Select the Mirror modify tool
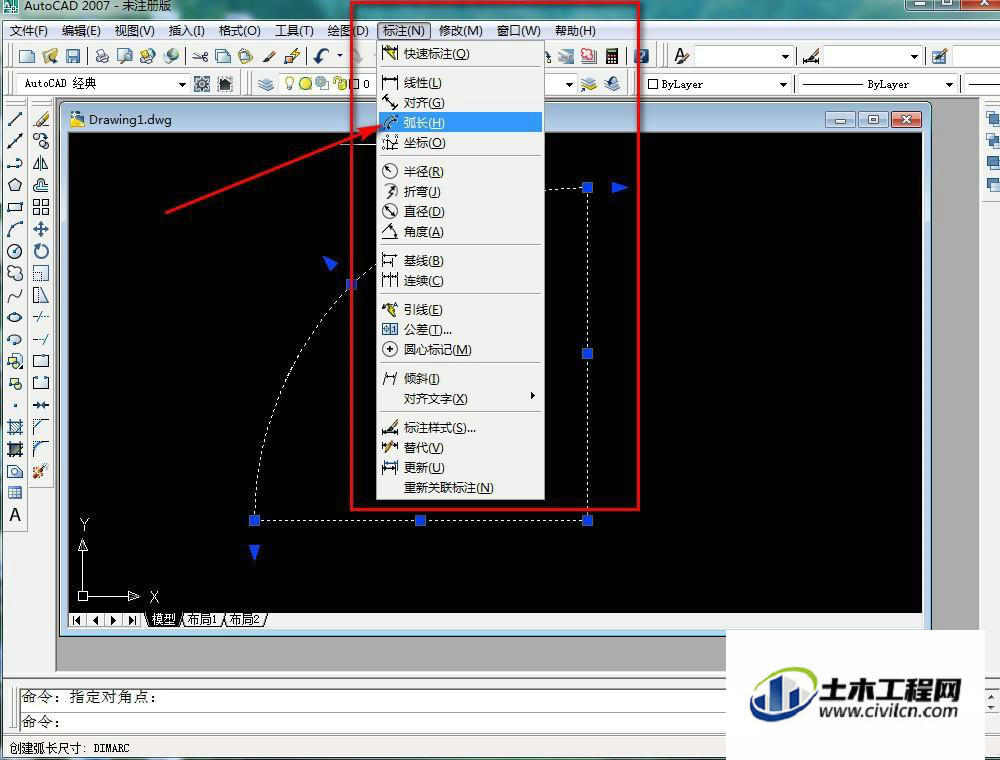The image size is (1000, 760). pos(41,163)
